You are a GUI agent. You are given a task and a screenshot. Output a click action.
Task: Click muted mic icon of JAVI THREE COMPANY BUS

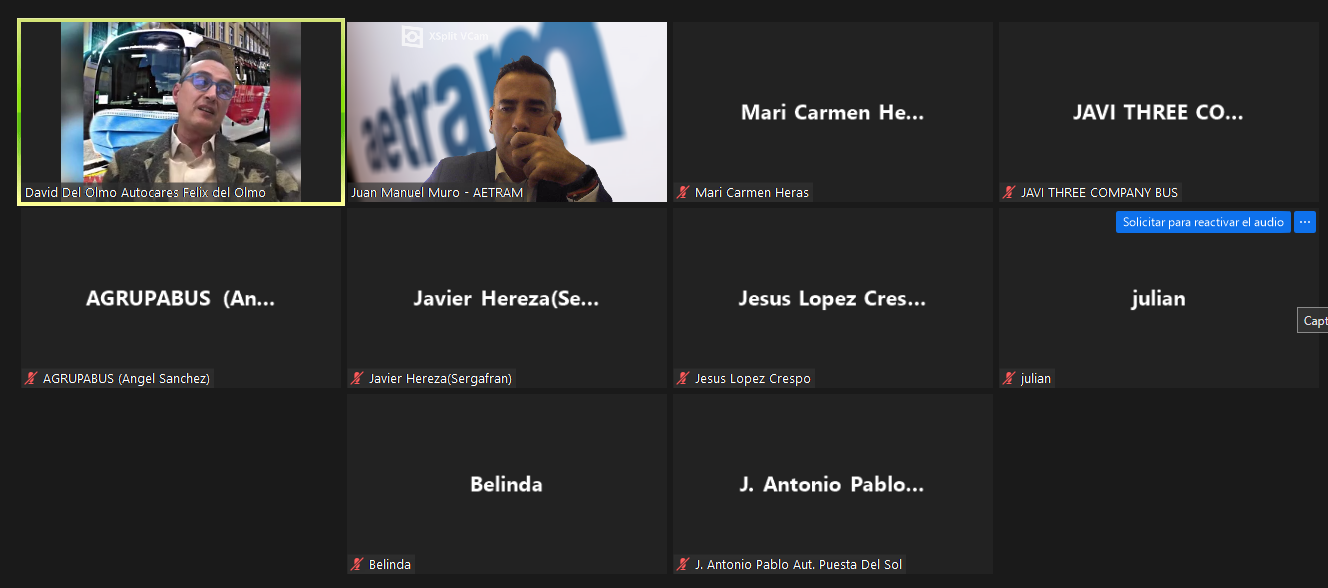click(x=1010, y=192)
